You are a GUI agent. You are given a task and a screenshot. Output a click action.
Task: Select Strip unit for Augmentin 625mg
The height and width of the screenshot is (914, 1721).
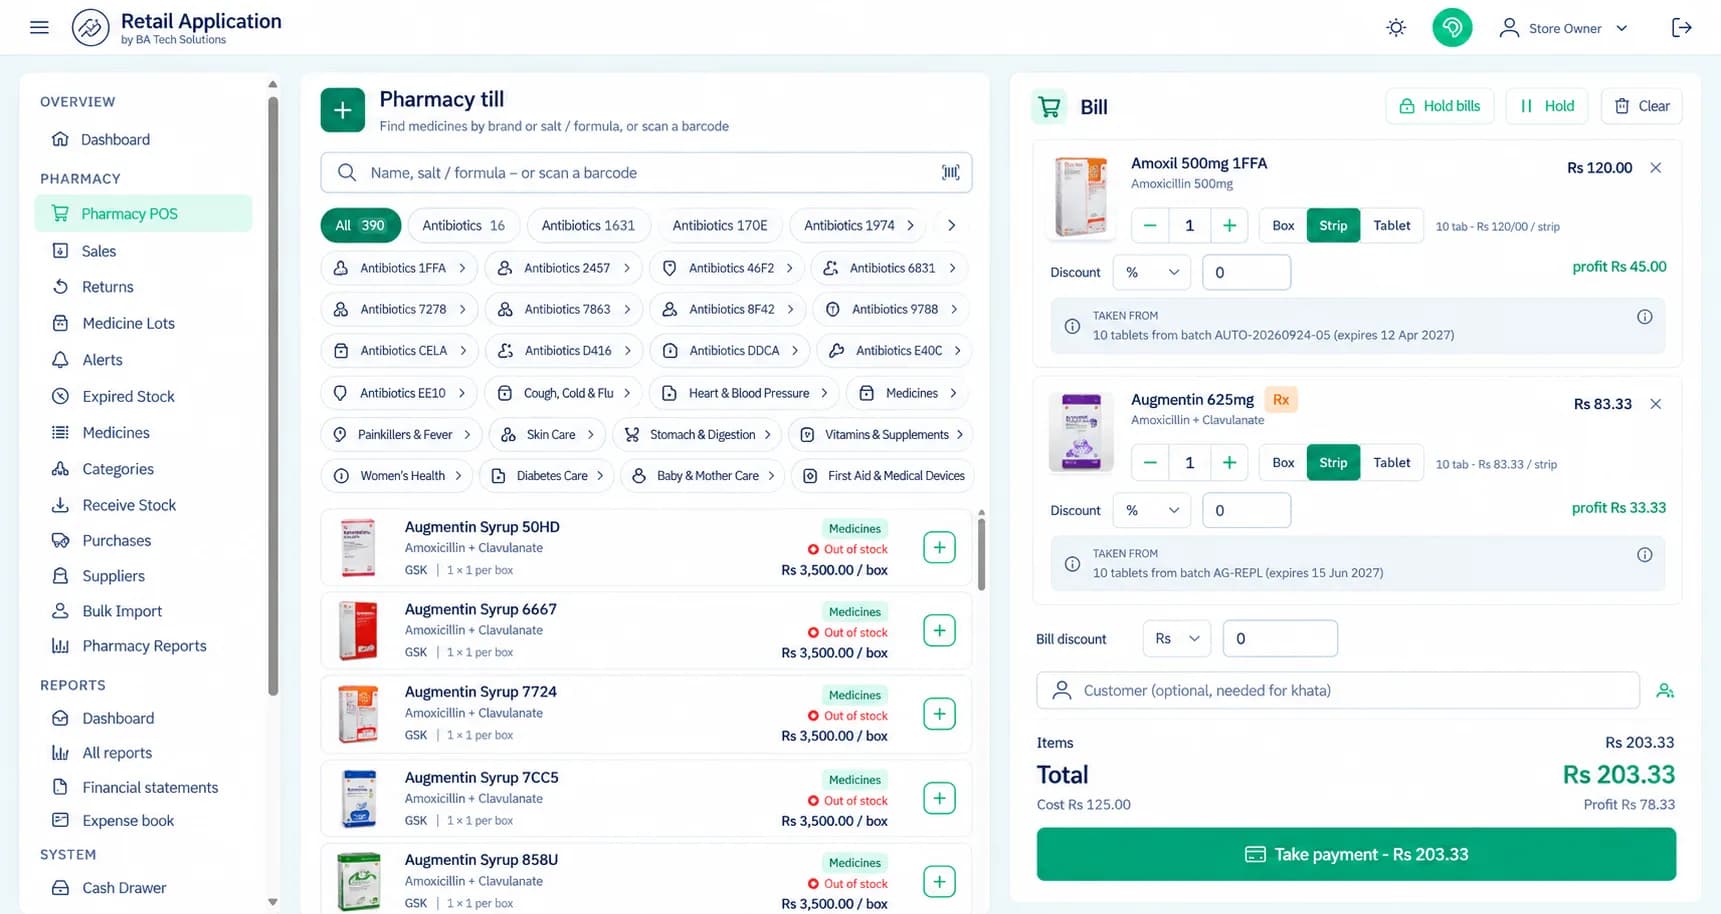(x=1333, y=462)
